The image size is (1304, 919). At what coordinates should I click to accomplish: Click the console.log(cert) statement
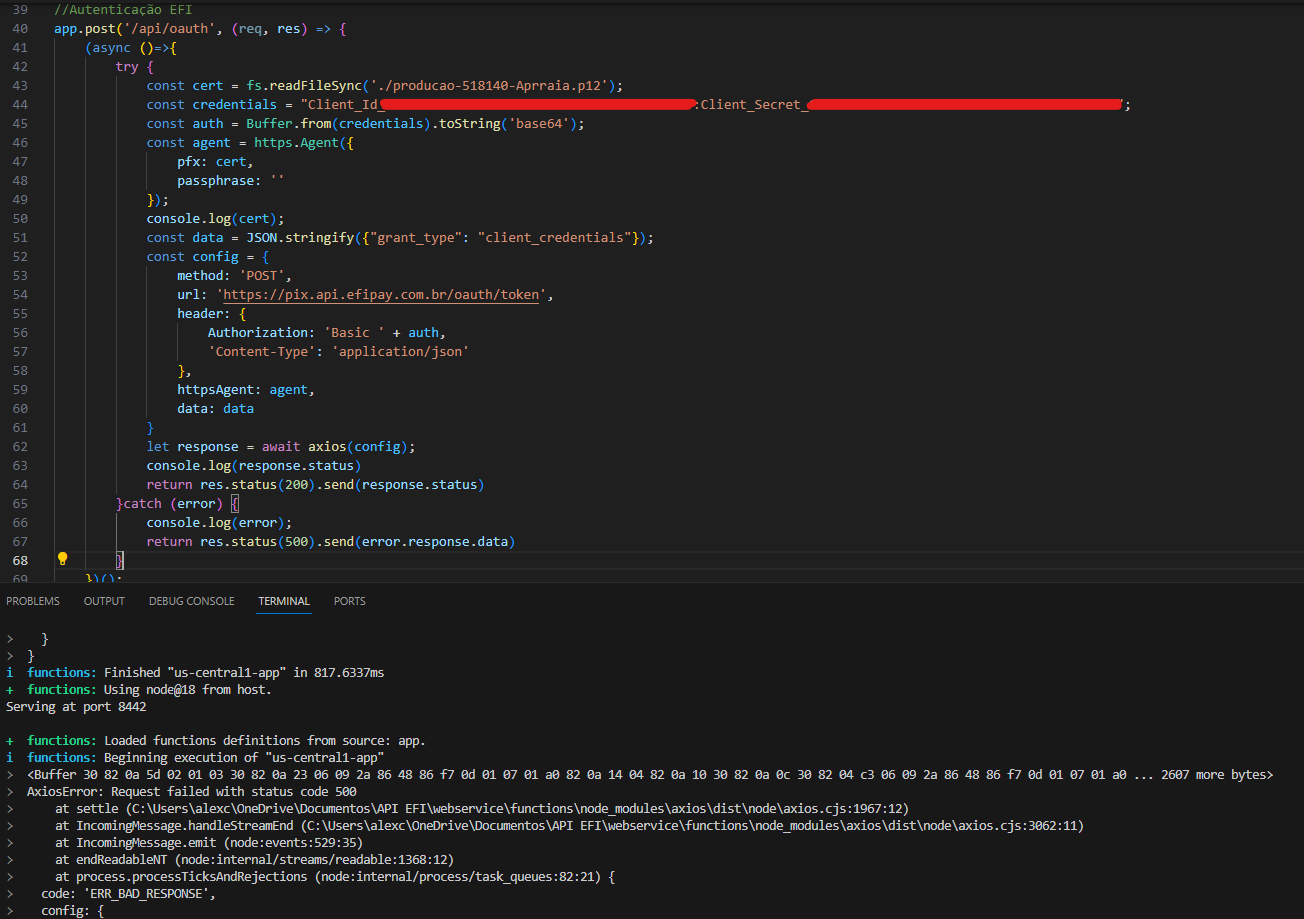click(216, 219)
